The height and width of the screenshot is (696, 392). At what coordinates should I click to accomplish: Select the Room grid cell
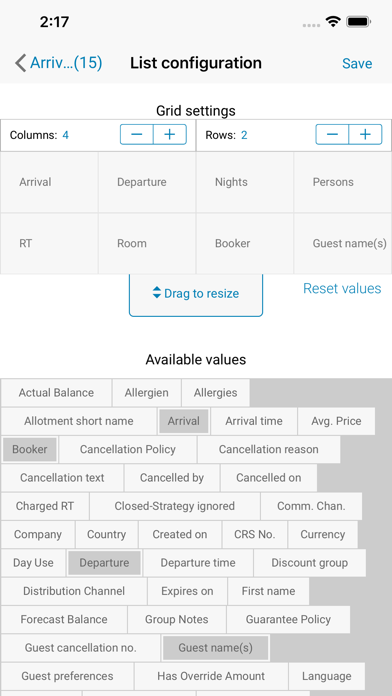coord(147,244)
